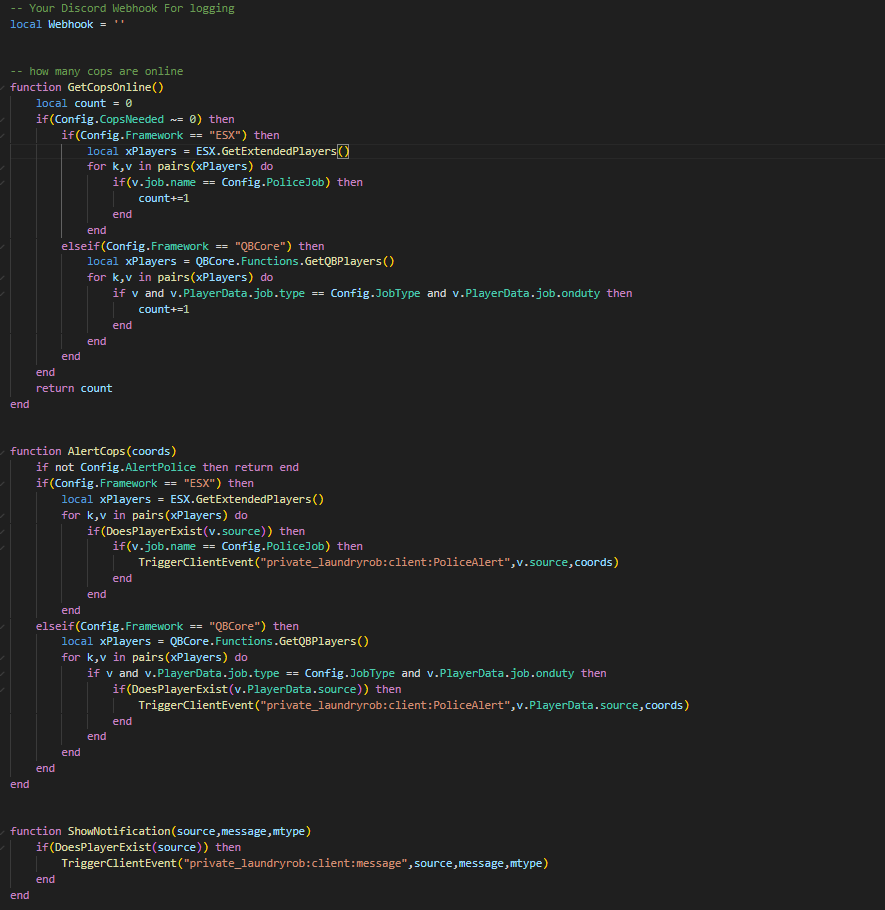Click the 'how many cops are online' comment

coord(96,71)
